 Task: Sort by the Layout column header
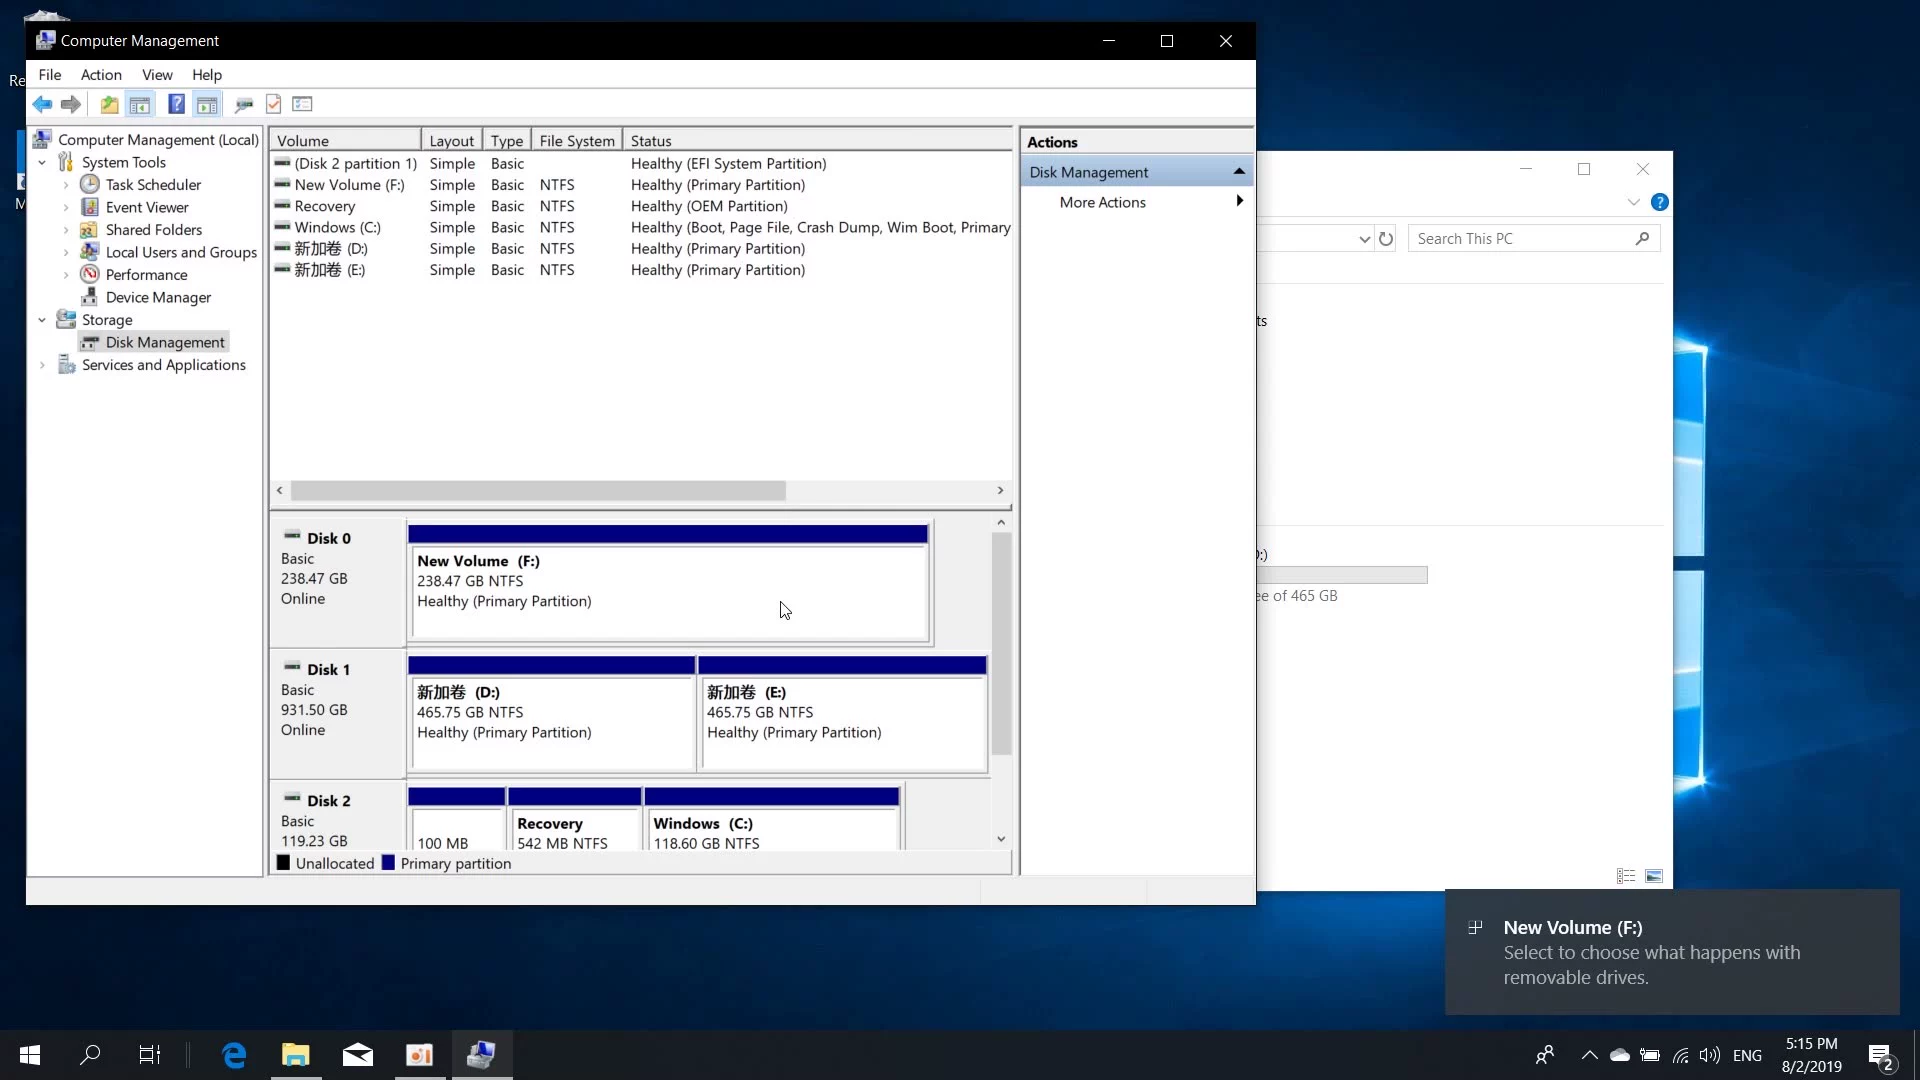tap(451, 141)
